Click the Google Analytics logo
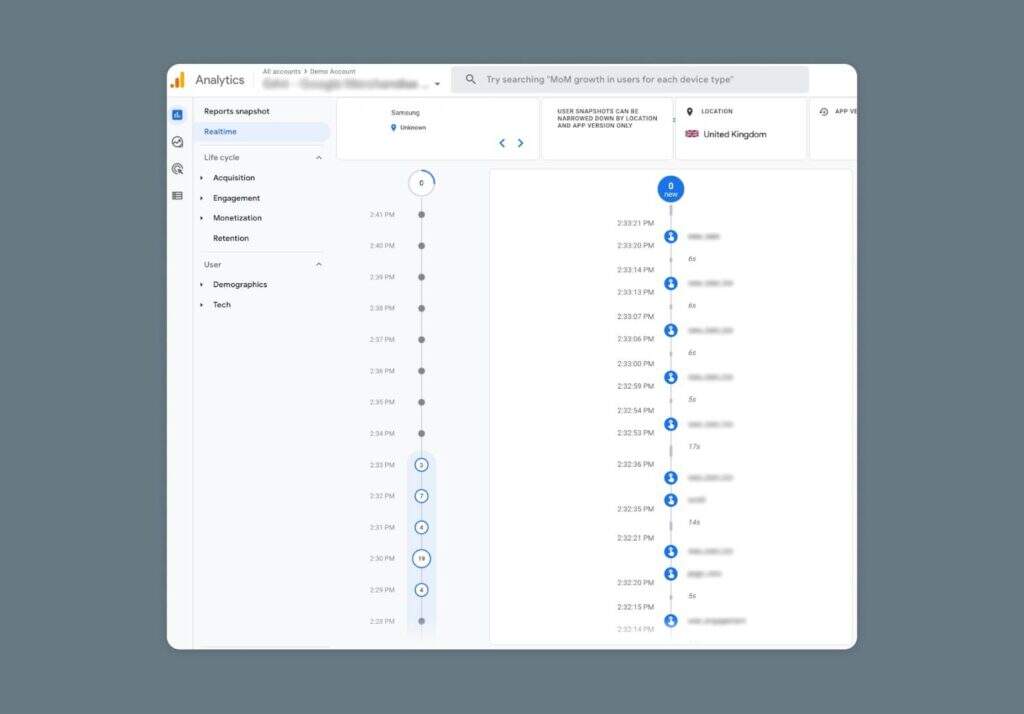Viewport: 1024px width, 714px height. click(x=177, y=80)
